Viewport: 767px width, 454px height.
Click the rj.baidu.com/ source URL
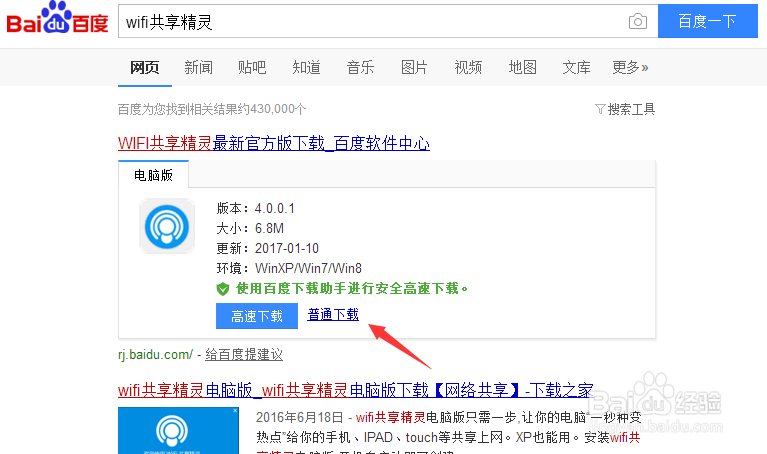156,354
